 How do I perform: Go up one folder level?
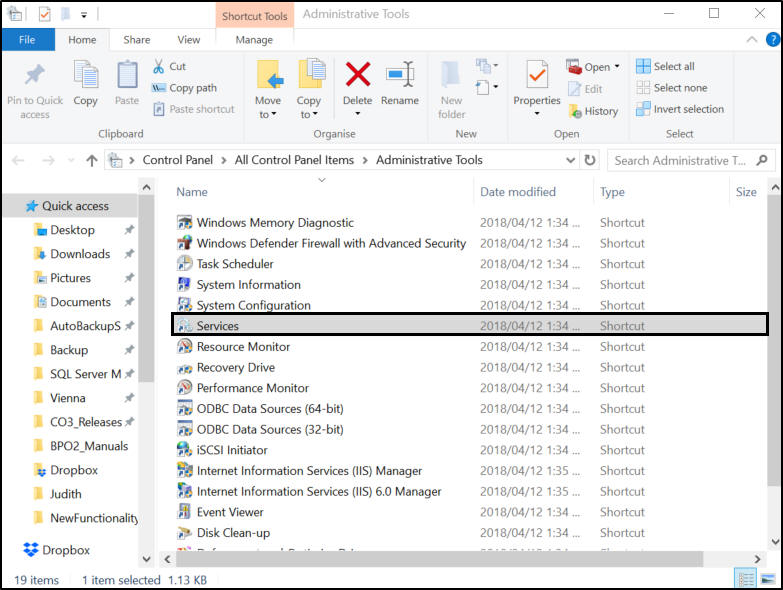(x=91, y=160)
